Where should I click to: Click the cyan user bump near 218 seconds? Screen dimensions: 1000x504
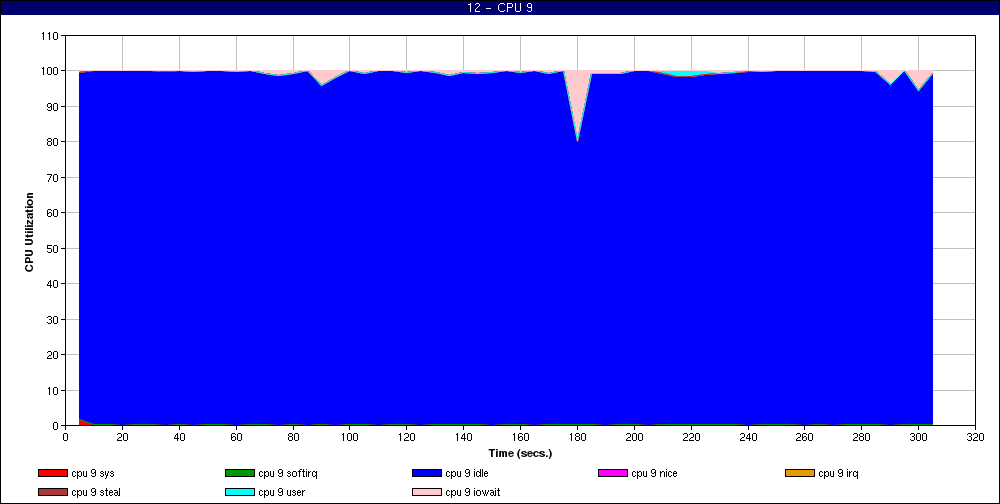tap(685, 74)
